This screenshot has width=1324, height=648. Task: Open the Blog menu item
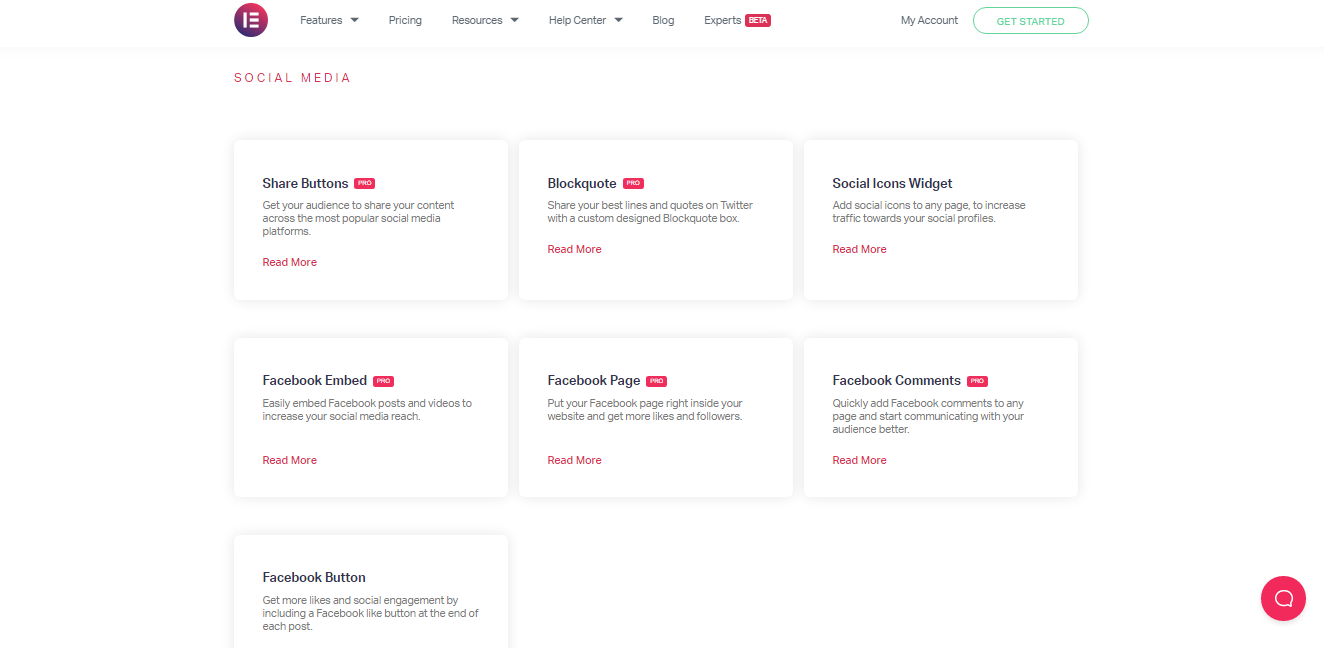point(663,20)
